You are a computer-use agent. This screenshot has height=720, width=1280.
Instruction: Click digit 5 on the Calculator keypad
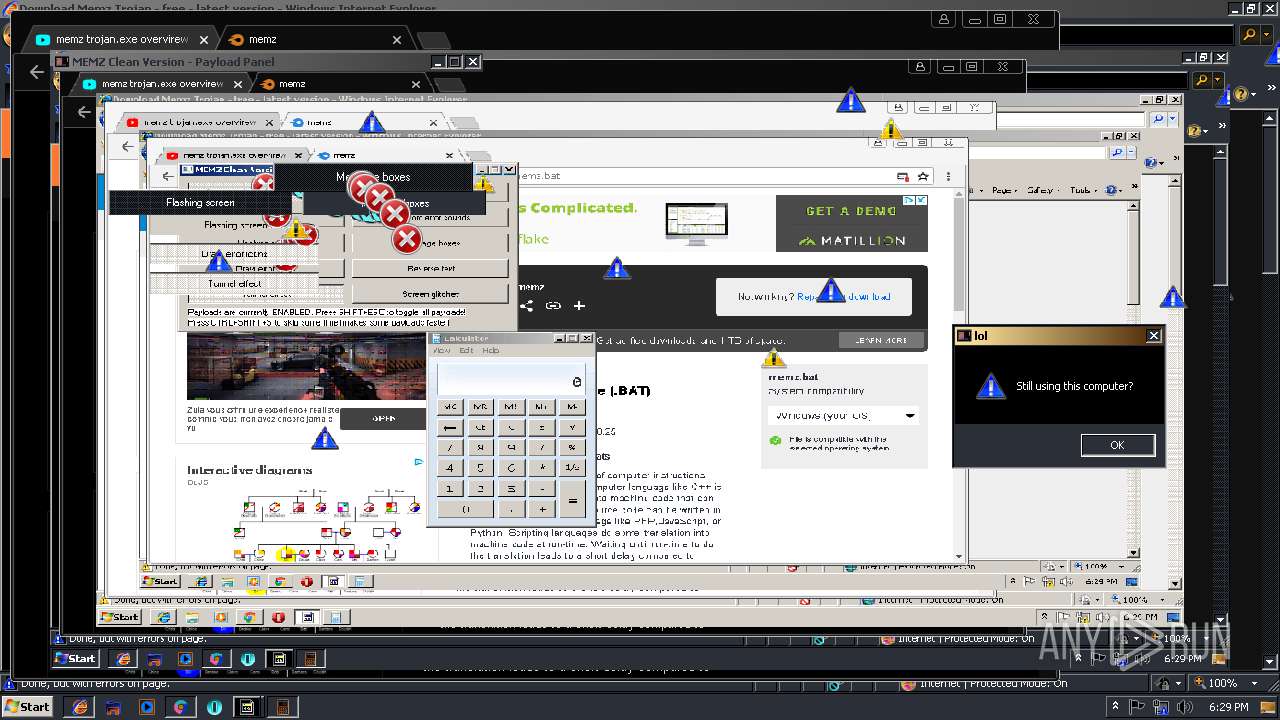(481, 468)
